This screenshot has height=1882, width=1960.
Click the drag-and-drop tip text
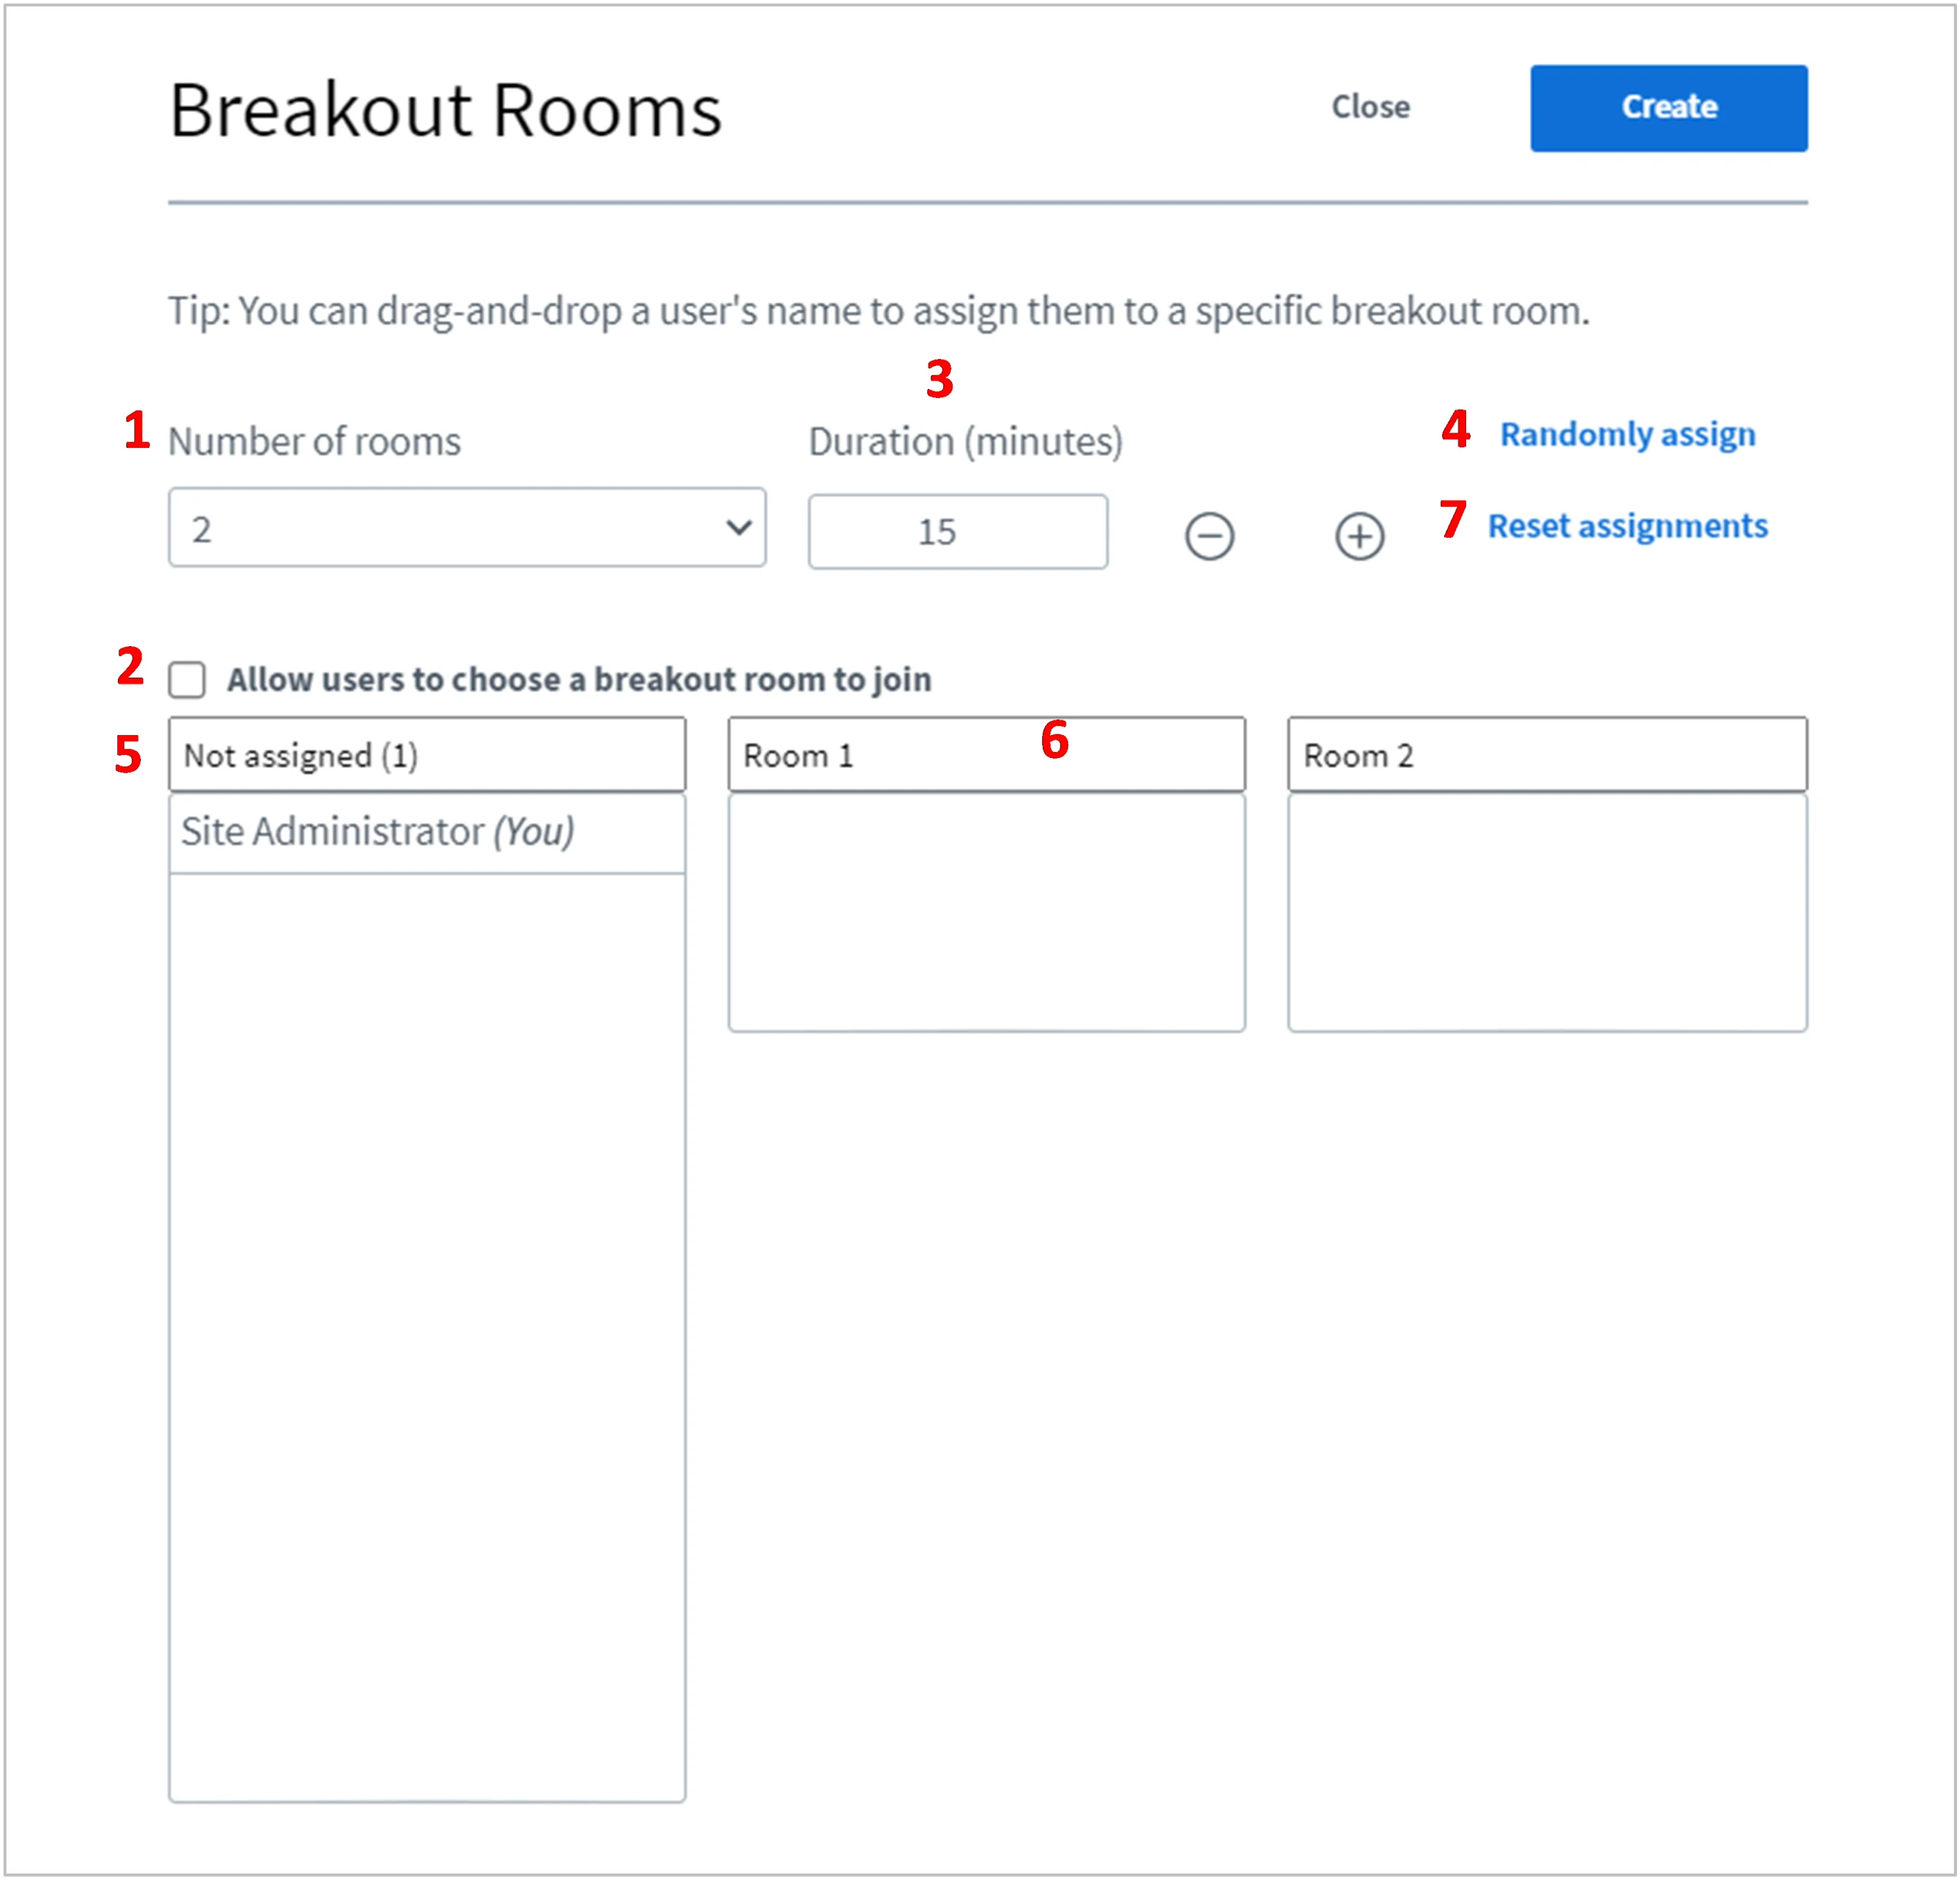tap(878, 311)
